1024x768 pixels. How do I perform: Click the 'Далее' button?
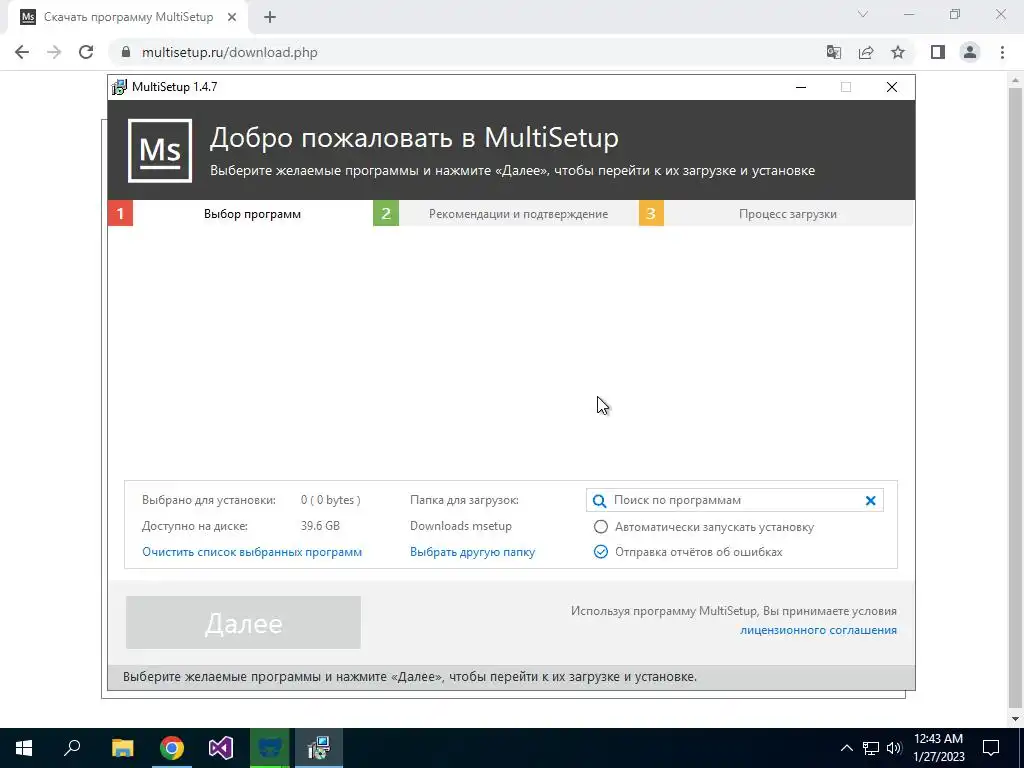pyautogui.click(x=243, y=622)
